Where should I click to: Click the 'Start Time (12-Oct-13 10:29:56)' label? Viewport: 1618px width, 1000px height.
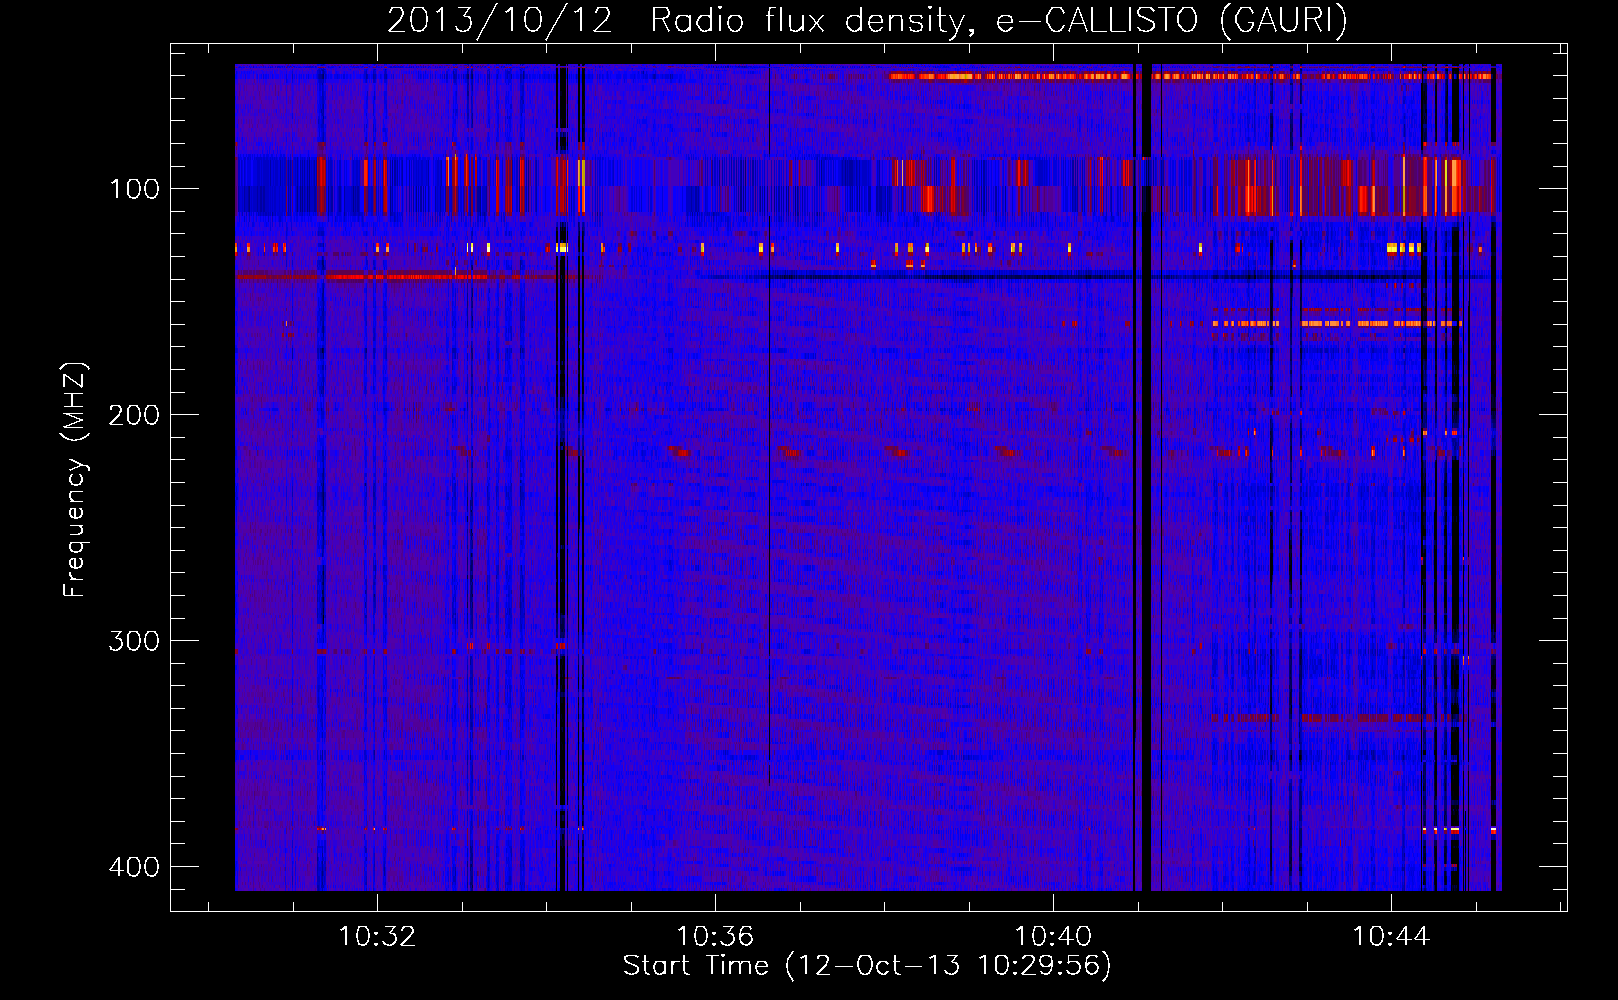[867, 966]
